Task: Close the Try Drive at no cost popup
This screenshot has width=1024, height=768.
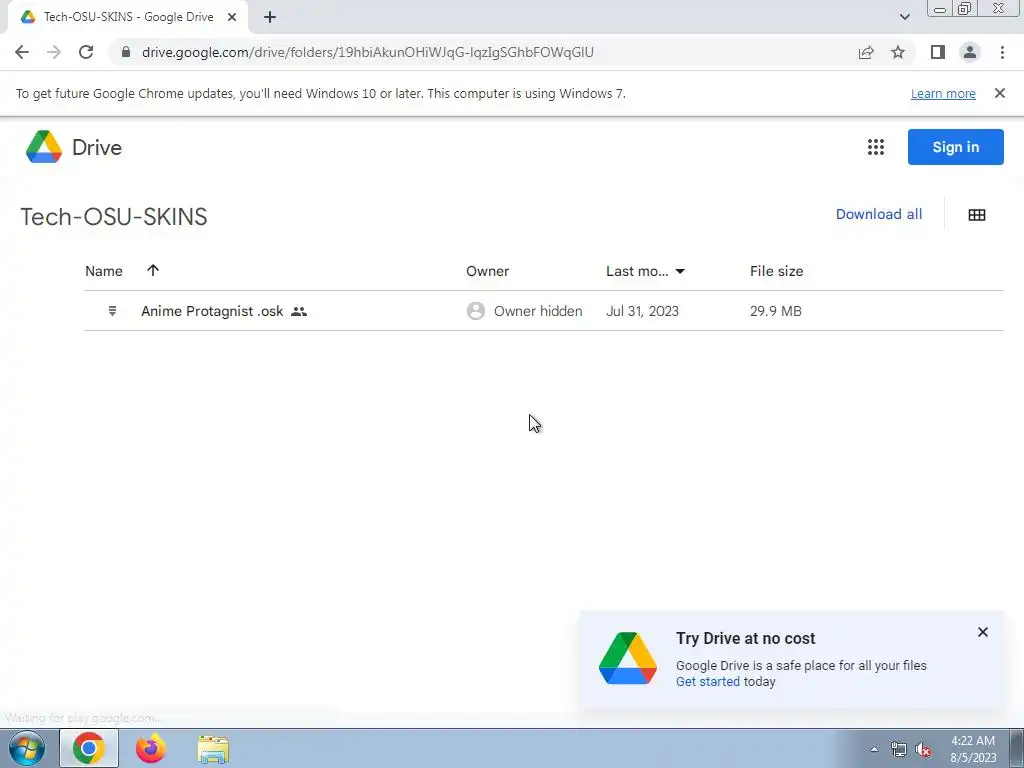Action: (x=982, y=632)
